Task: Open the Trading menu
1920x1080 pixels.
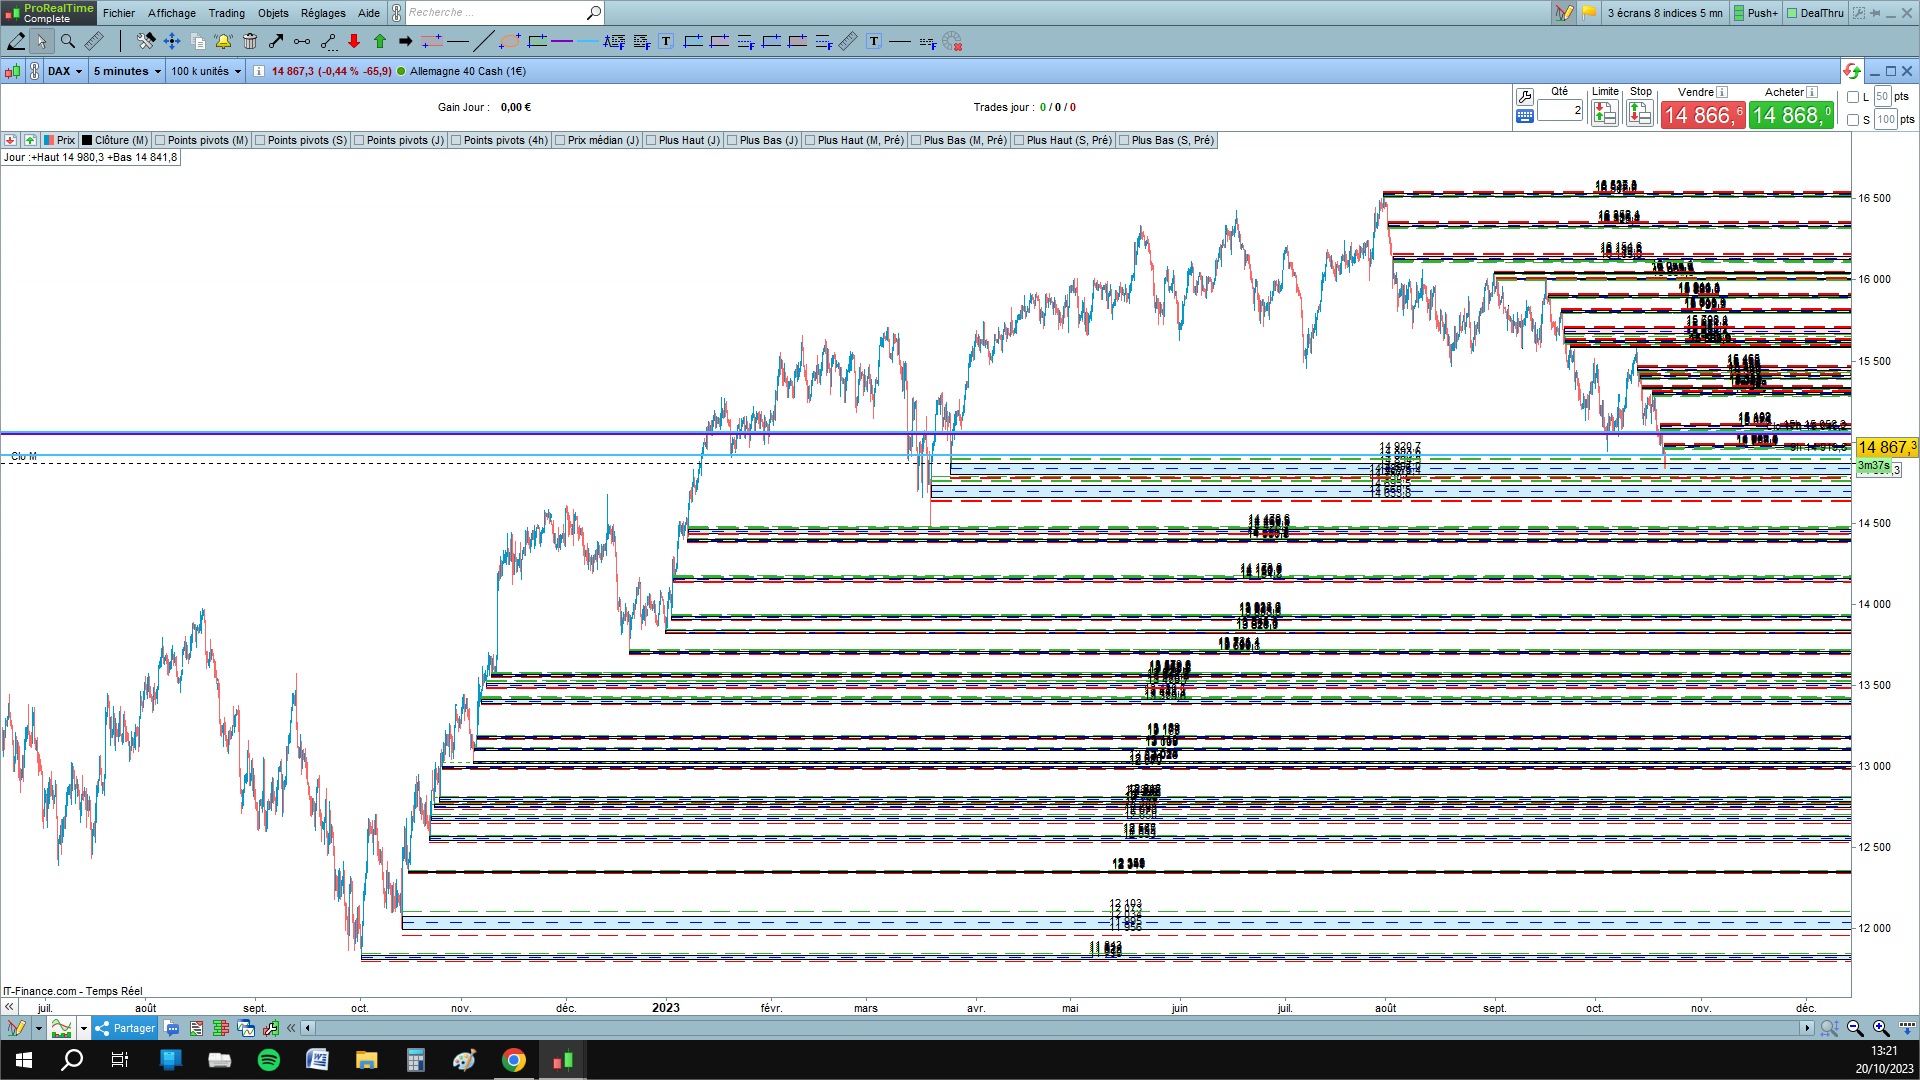Action: (x=226, y=13)
